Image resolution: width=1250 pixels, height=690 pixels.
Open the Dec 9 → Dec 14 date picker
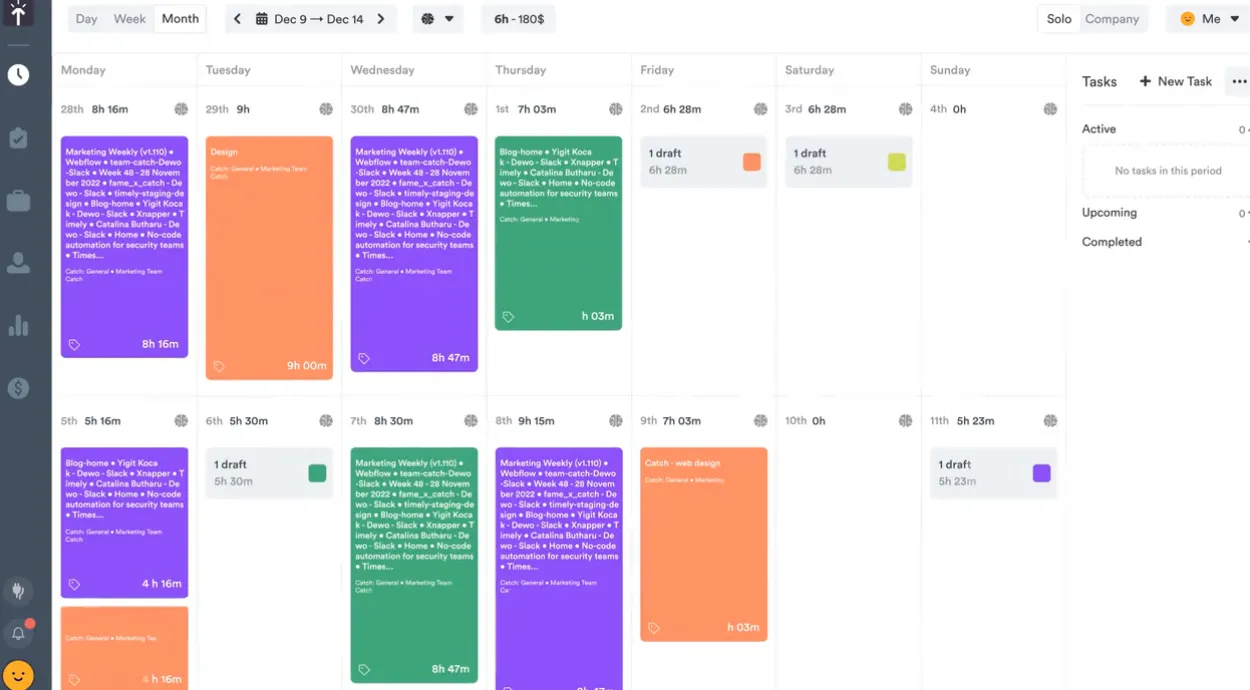309,19
